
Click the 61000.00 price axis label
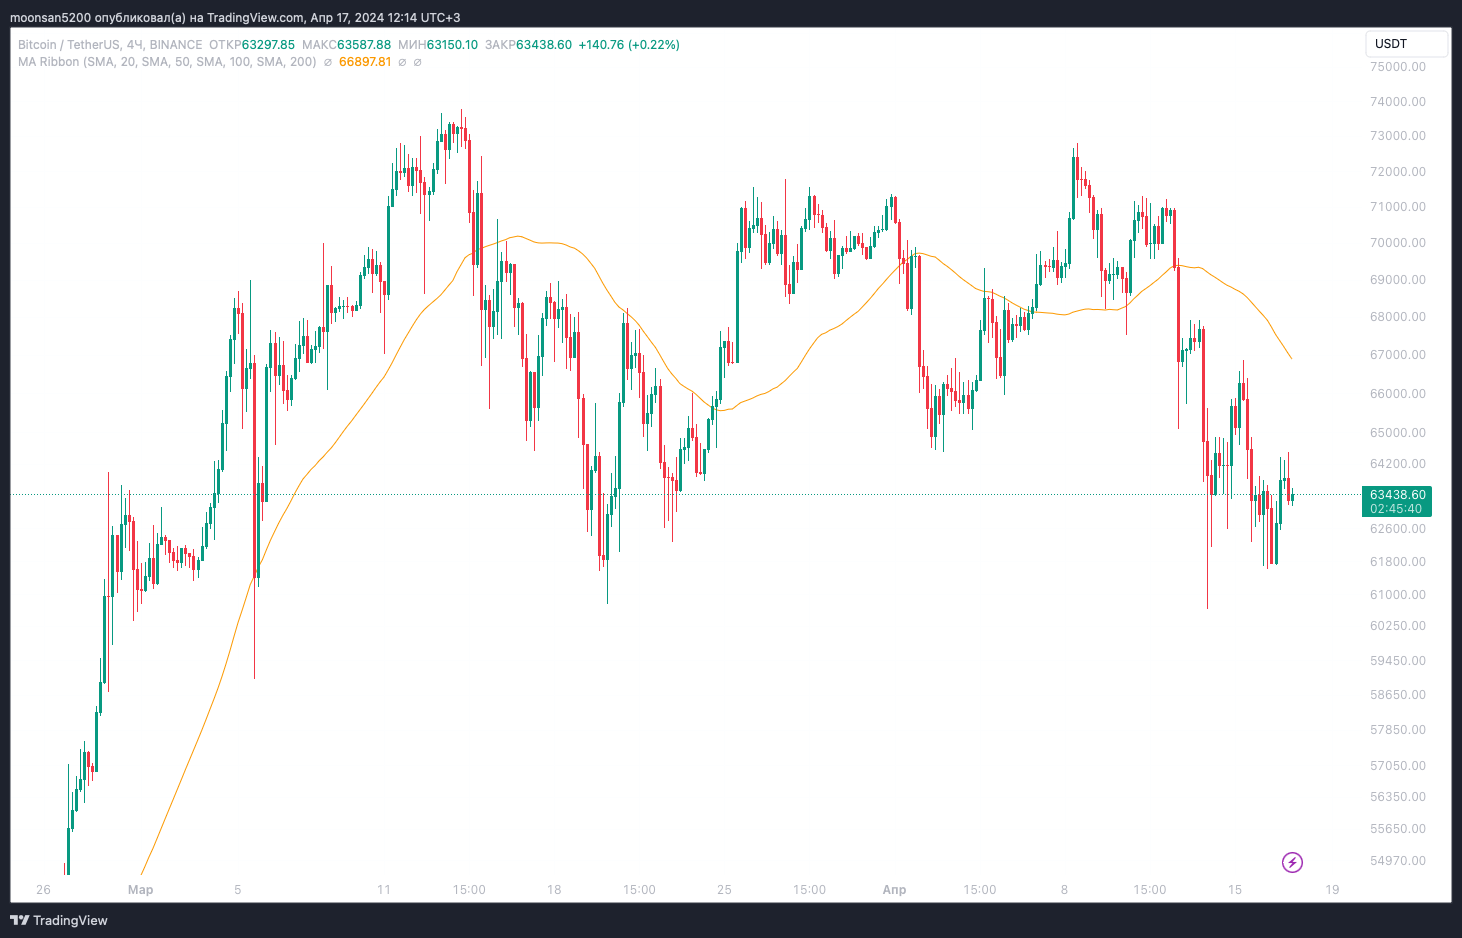[x=1398, y=595]
